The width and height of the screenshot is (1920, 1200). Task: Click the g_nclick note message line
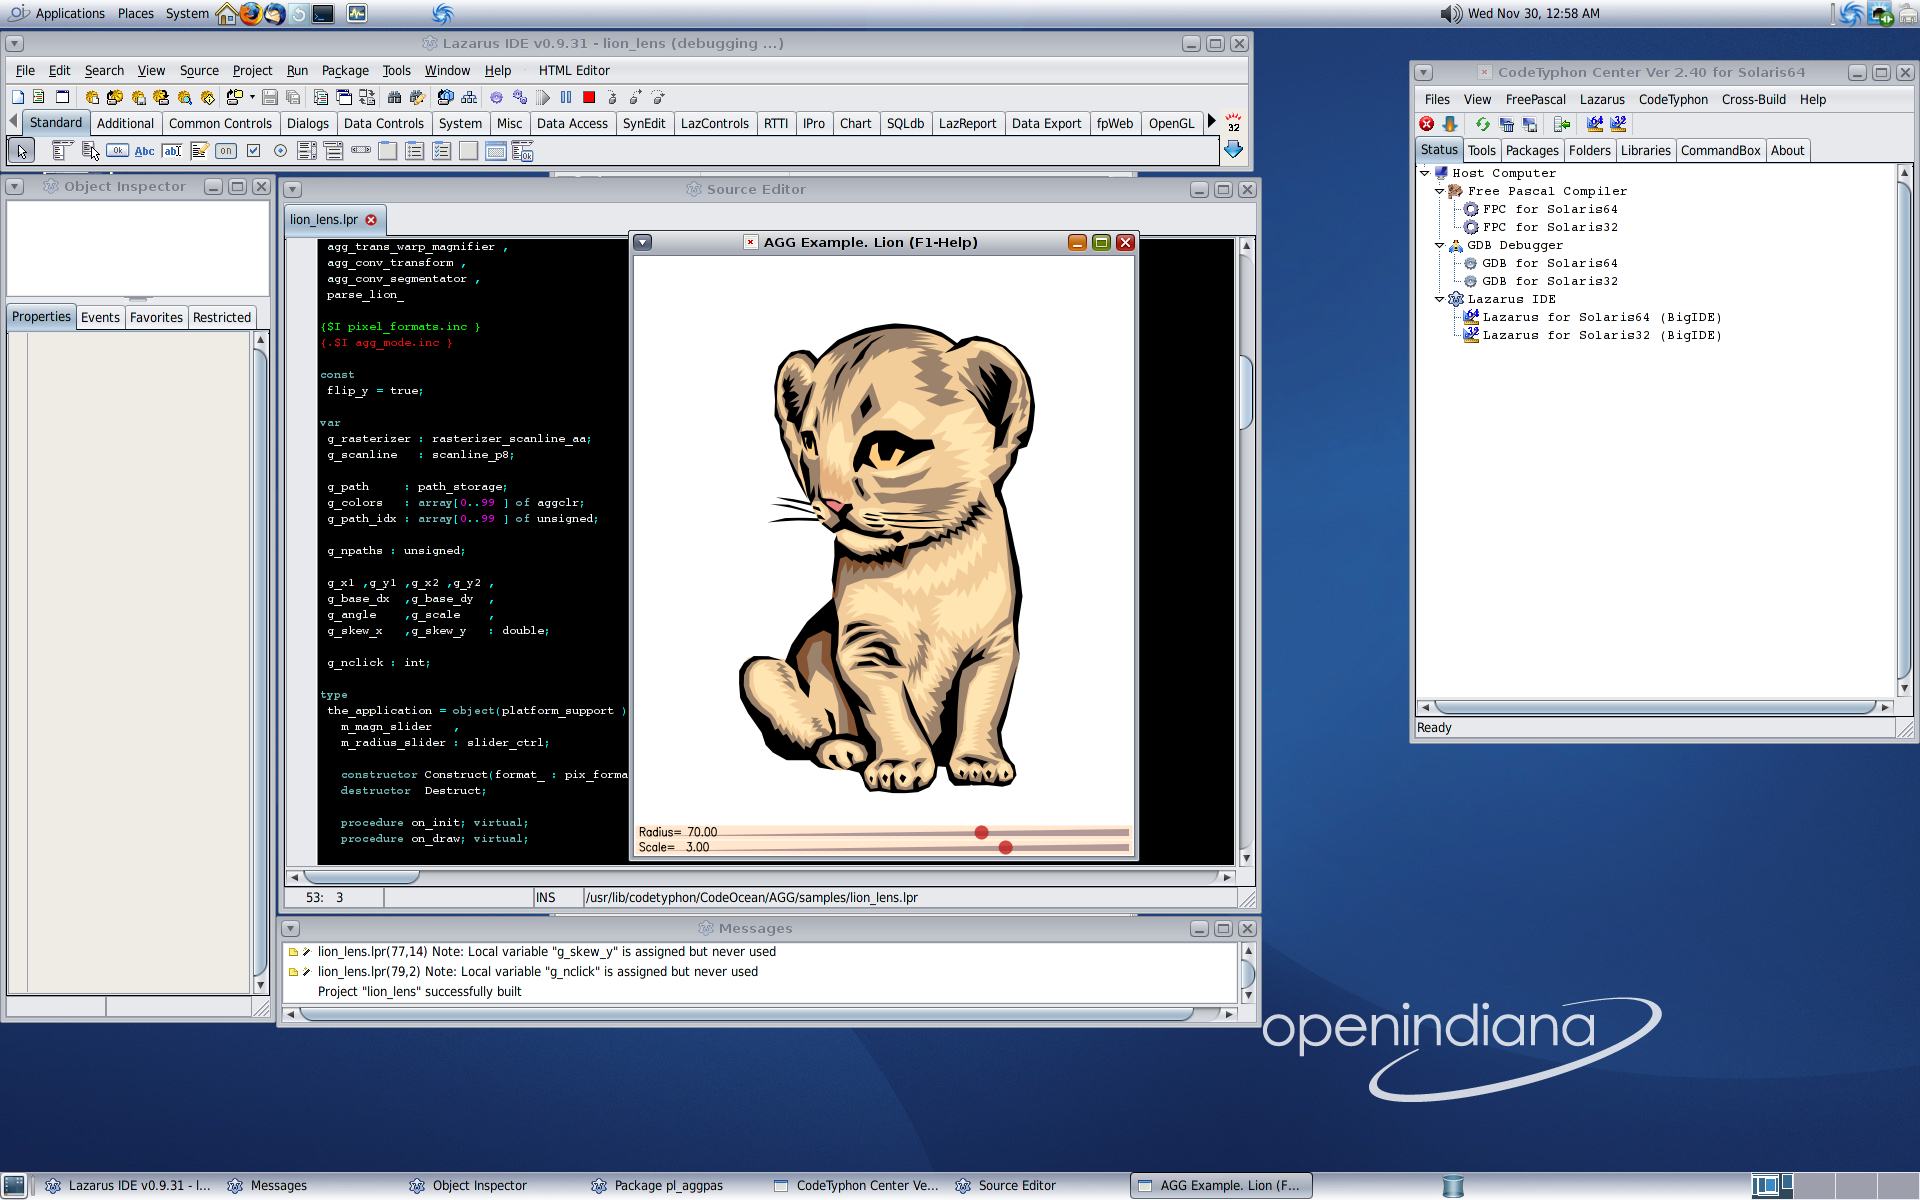tap(538, 972)
